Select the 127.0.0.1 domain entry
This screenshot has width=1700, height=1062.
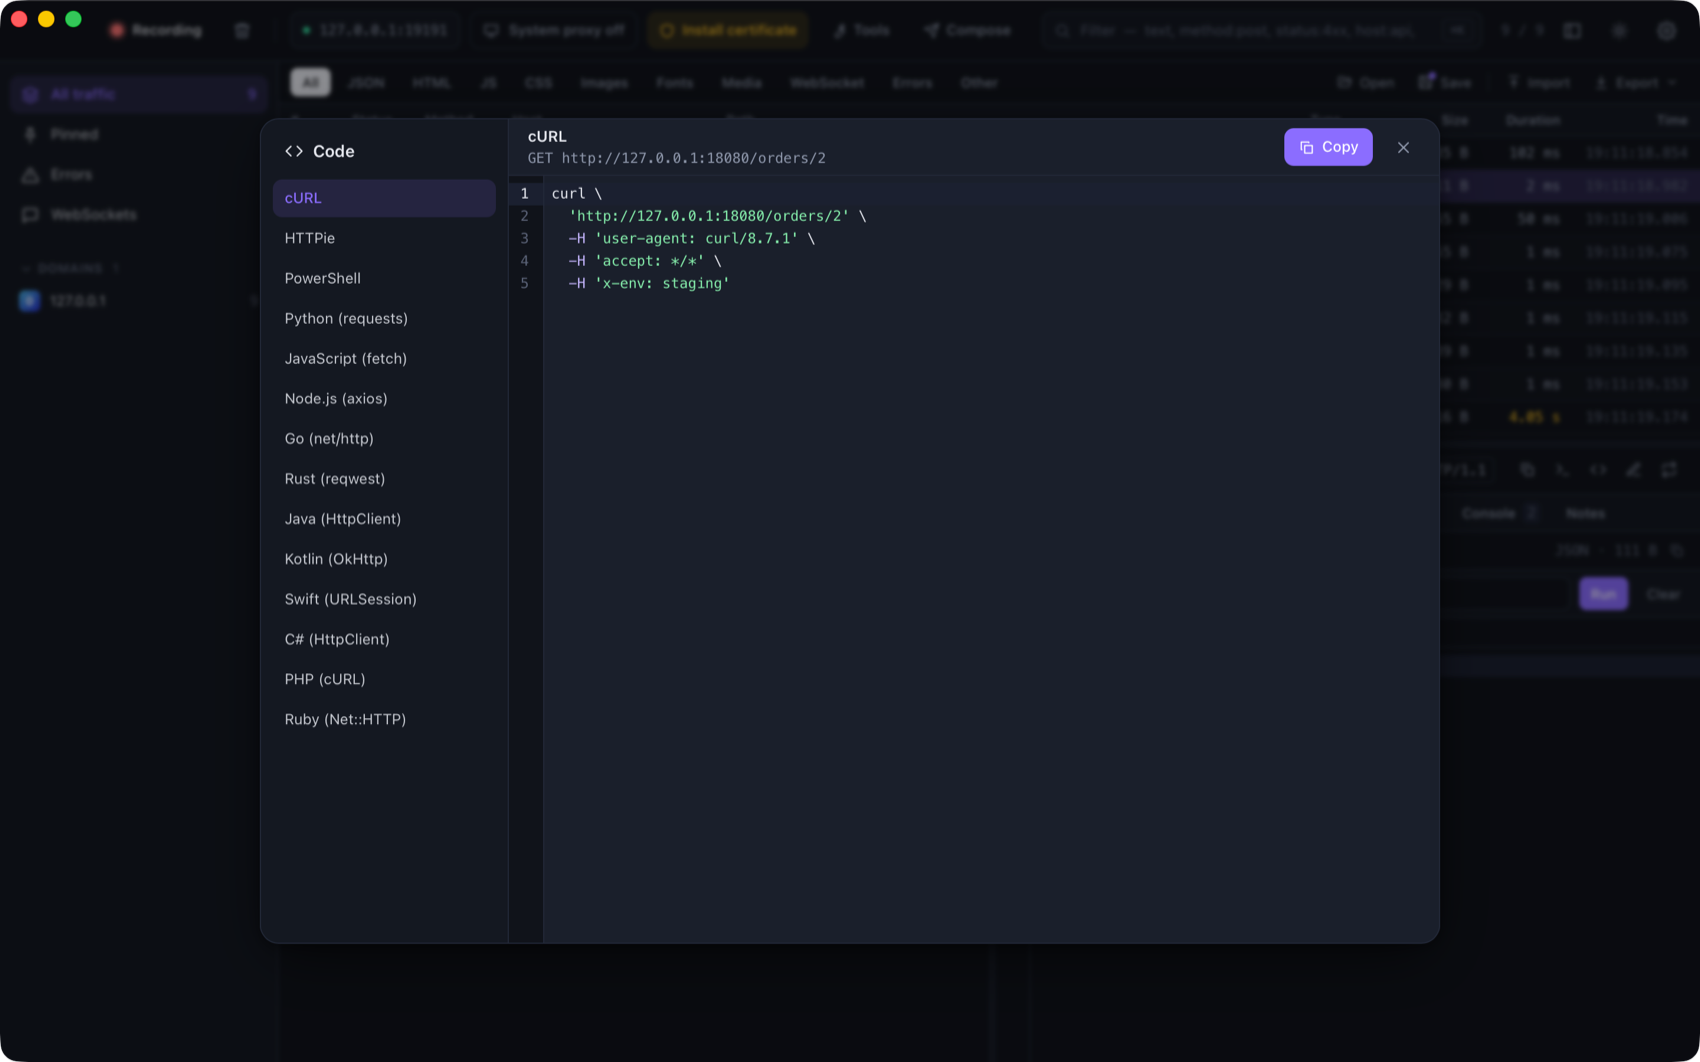coord(139,300)
